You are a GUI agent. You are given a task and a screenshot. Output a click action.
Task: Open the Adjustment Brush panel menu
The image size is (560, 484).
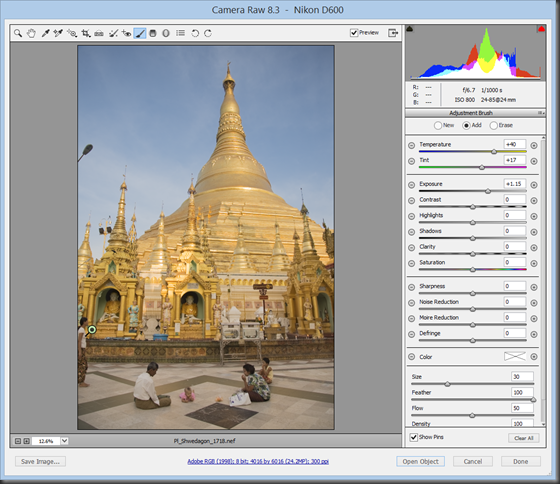(541, 113)
